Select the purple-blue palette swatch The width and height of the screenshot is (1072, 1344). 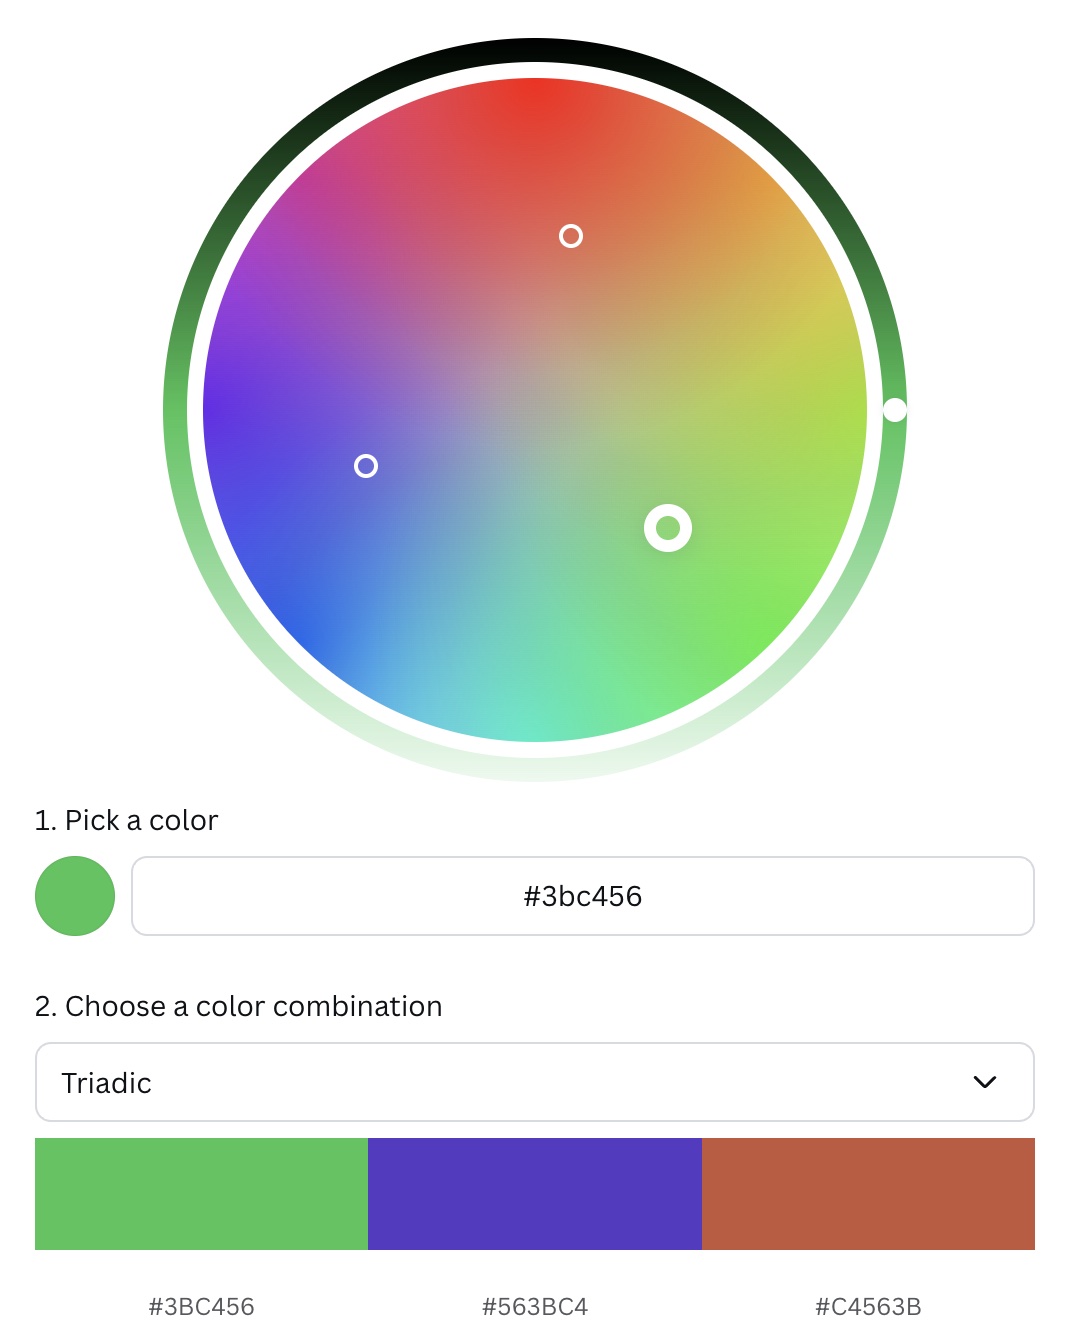[x=535, y=1194]
